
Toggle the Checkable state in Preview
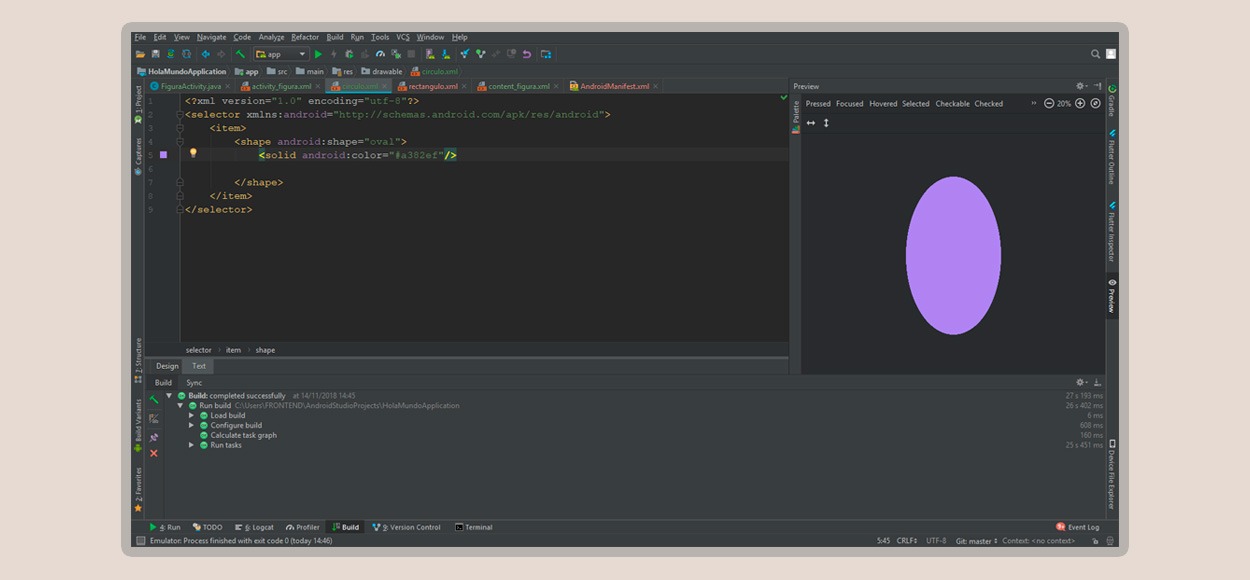pyautogui.click(x=952, y=103)
